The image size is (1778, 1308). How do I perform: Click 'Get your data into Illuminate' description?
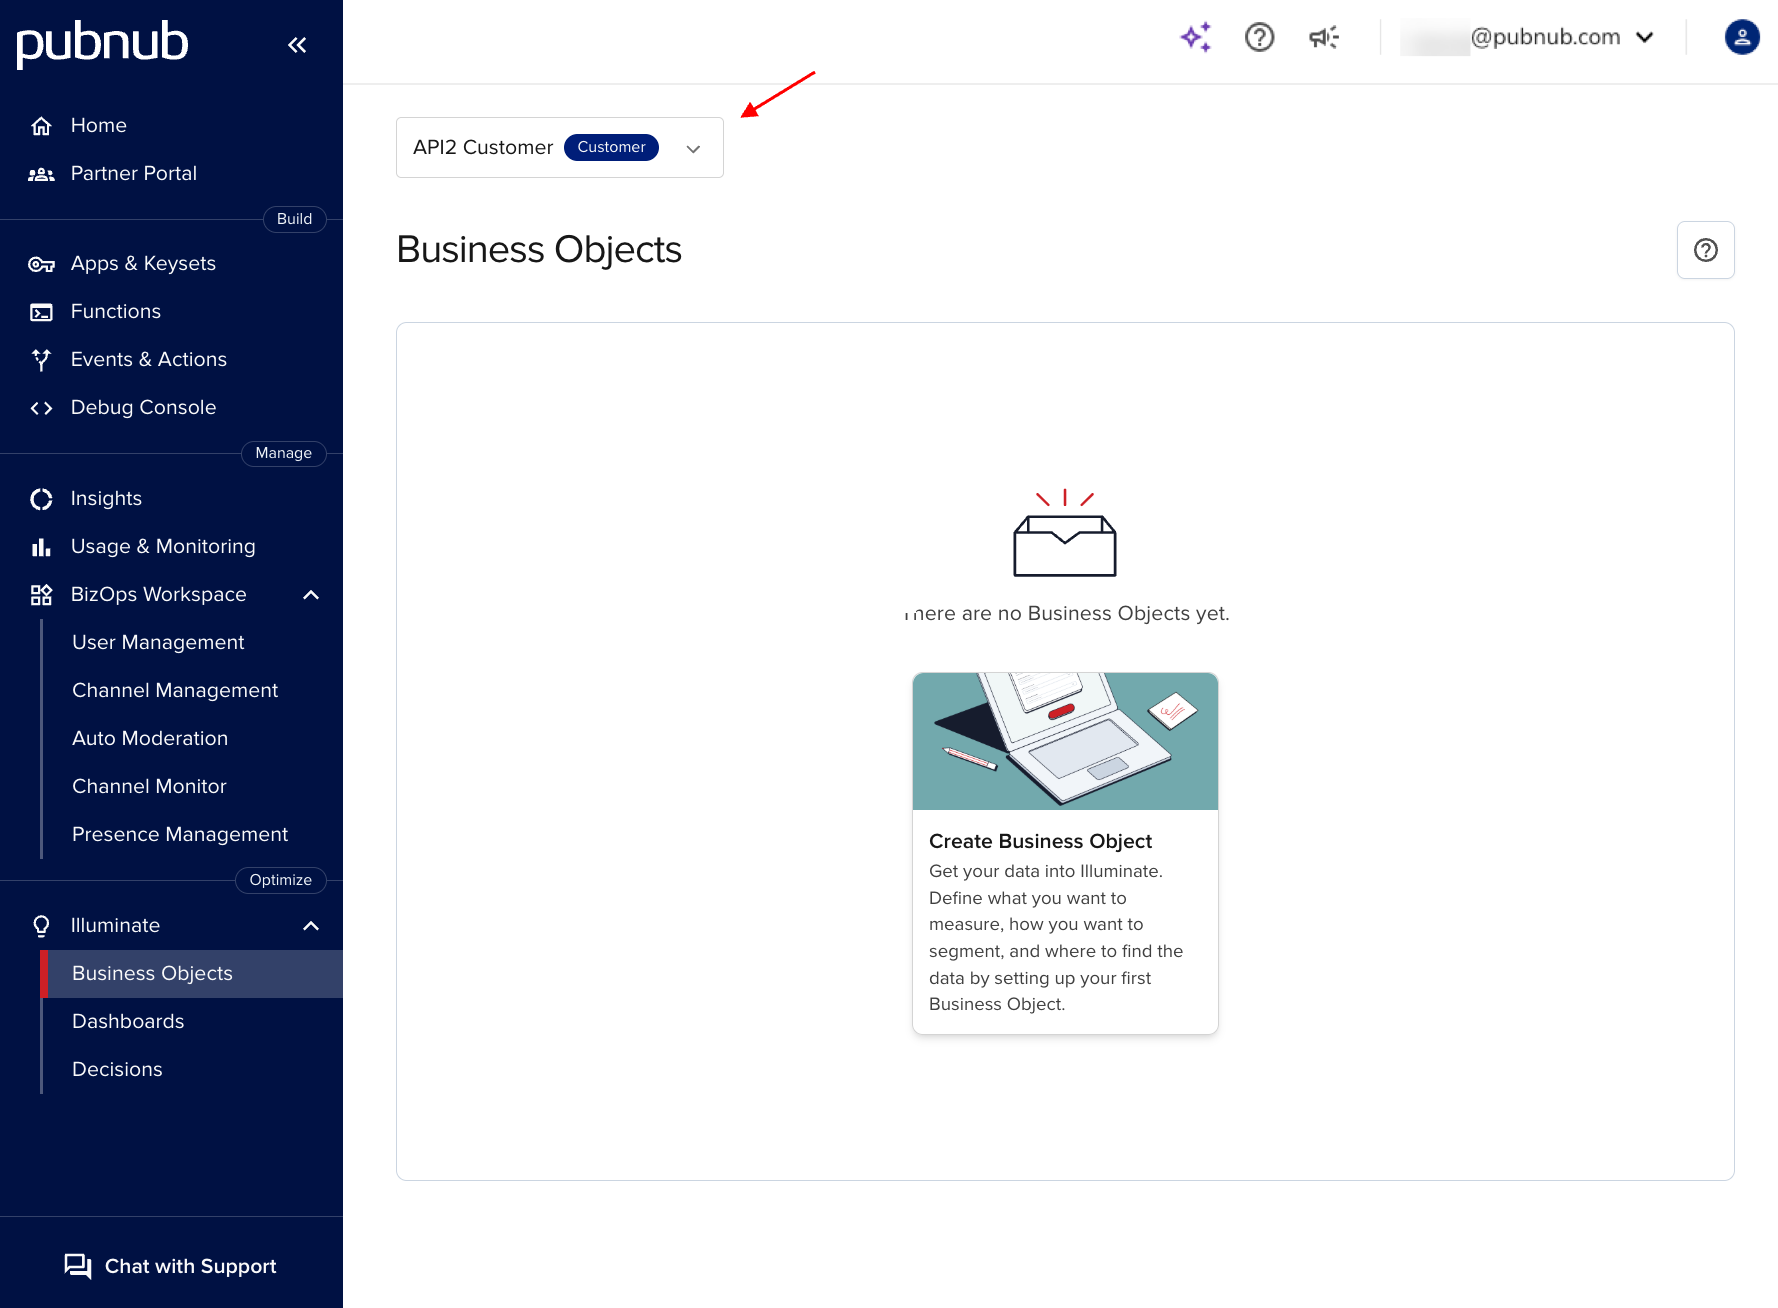1056,938
